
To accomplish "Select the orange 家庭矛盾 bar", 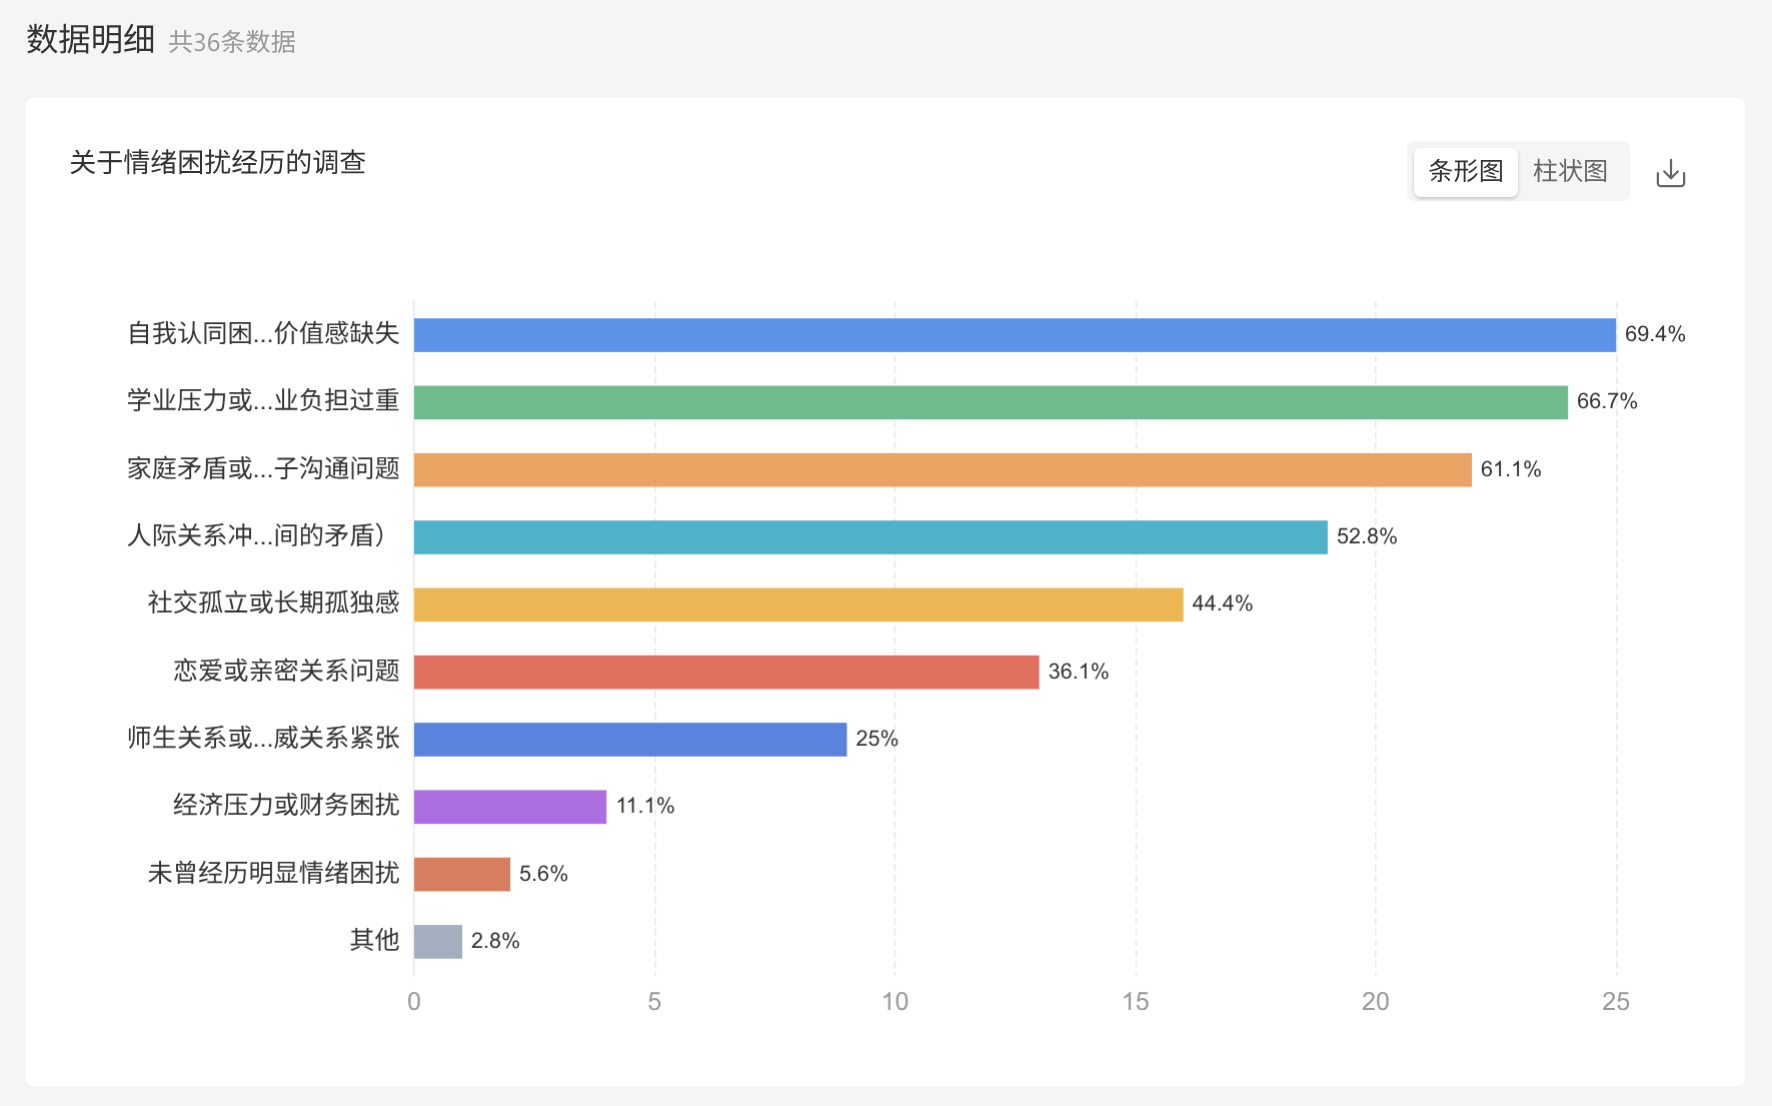I will pos(940,468).
